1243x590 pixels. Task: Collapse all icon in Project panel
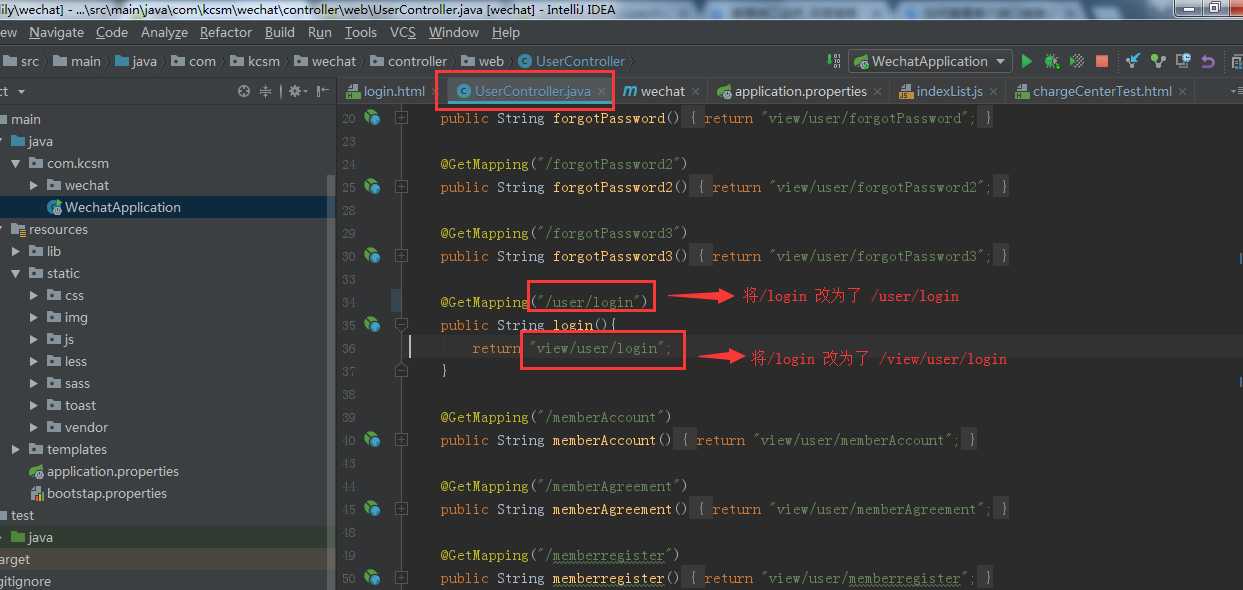[266, 91]
